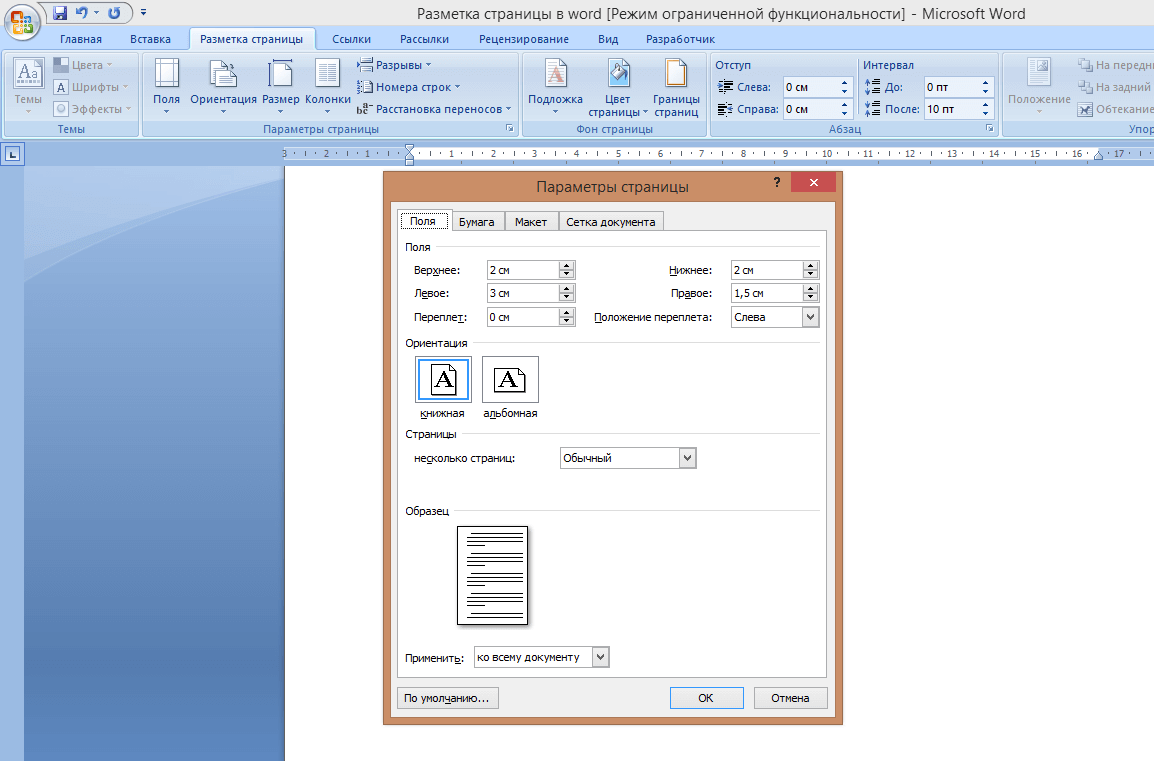Open Расстановка переносов hyphenation menu
The image size is (1154, 761).
(x=434, y=109)
